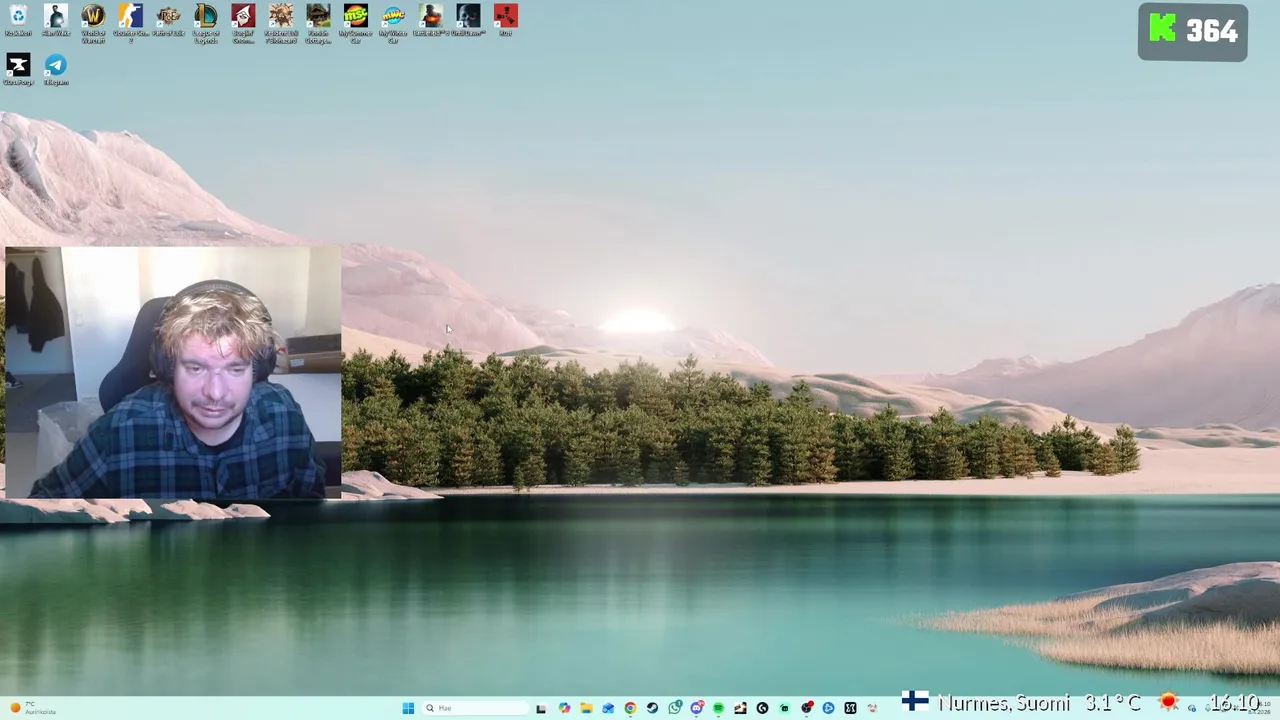This screenshot has width=1280, height=720.
Task: Open the My Summer Car shortcut
Action: point(355,24)
